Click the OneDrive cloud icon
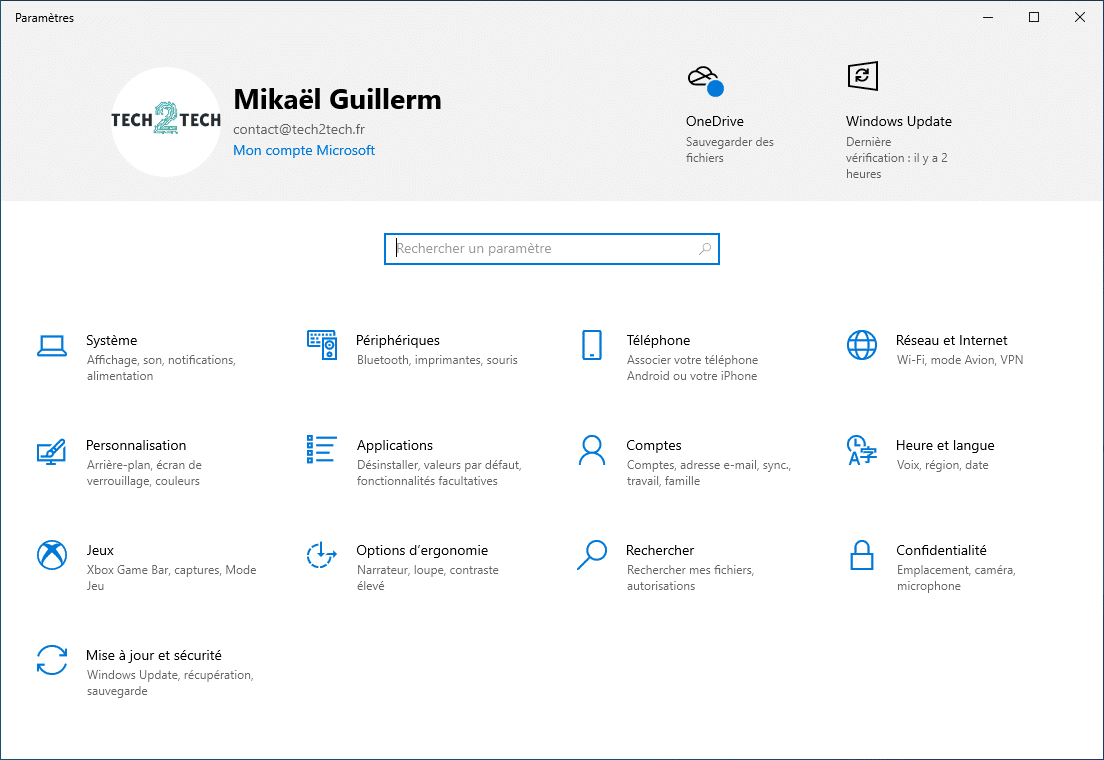This screenshot has width=1104, height=760. [x=705, y=80]
